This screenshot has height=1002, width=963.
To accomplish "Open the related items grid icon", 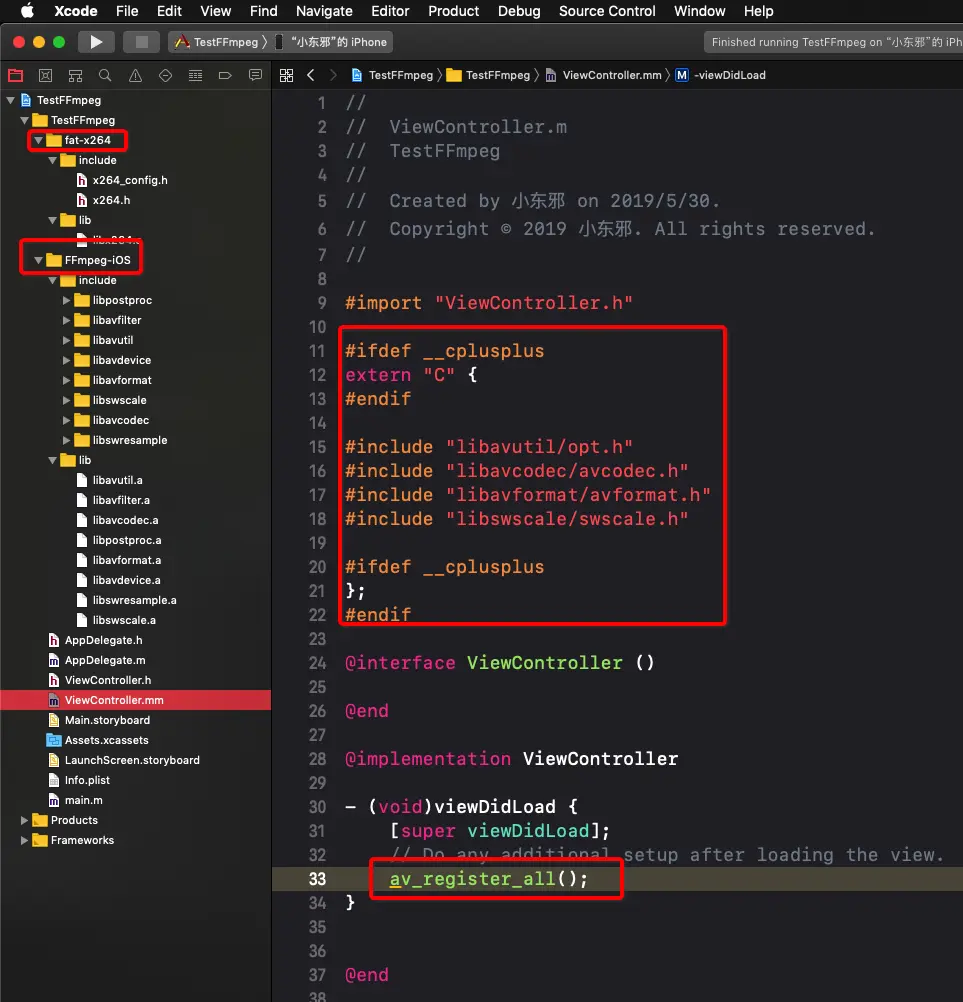I will point(286,75).
